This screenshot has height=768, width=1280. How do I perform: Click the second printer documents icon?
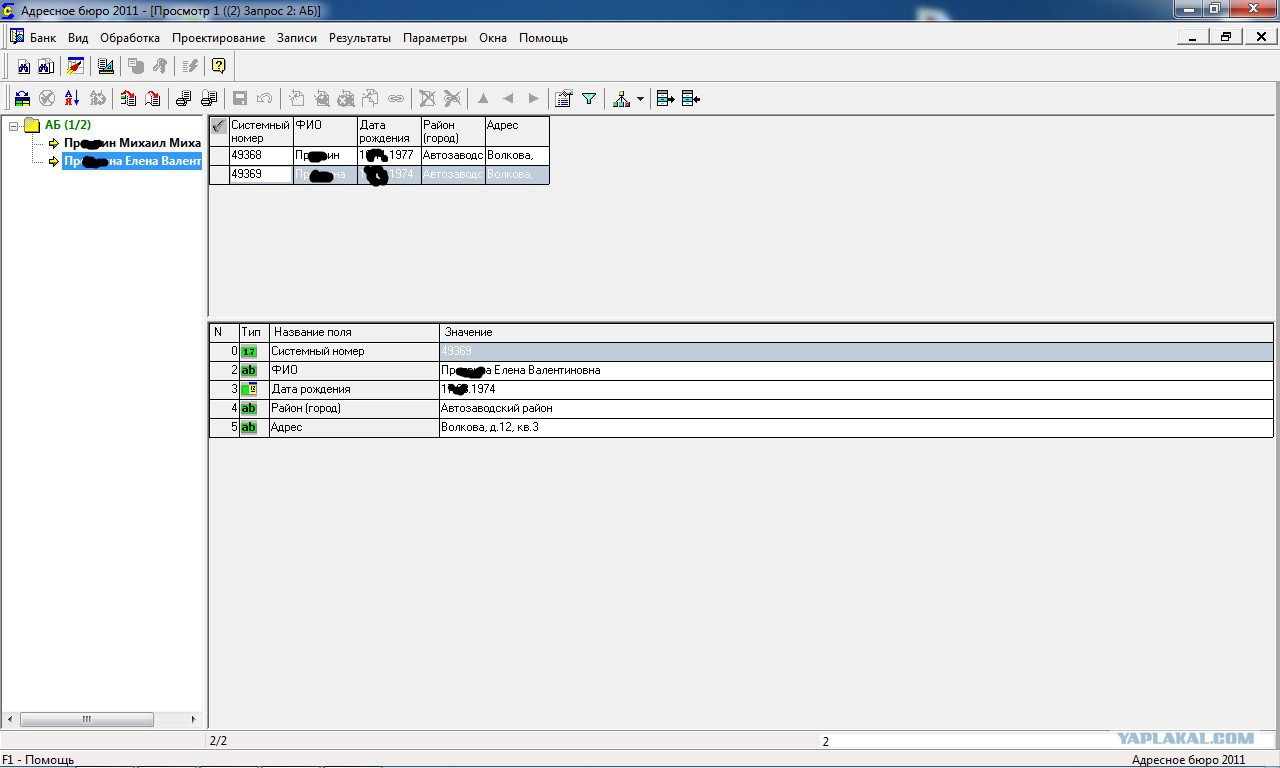coord(209,98)
